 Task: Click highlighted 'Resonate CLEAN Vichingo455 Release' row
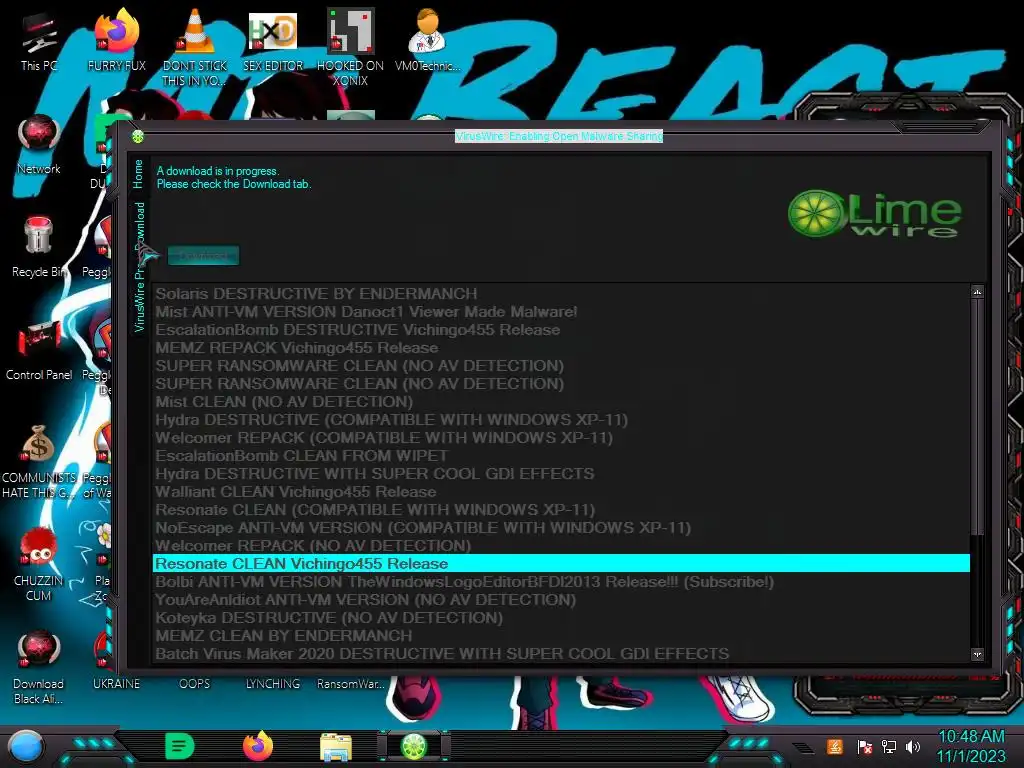561,564
